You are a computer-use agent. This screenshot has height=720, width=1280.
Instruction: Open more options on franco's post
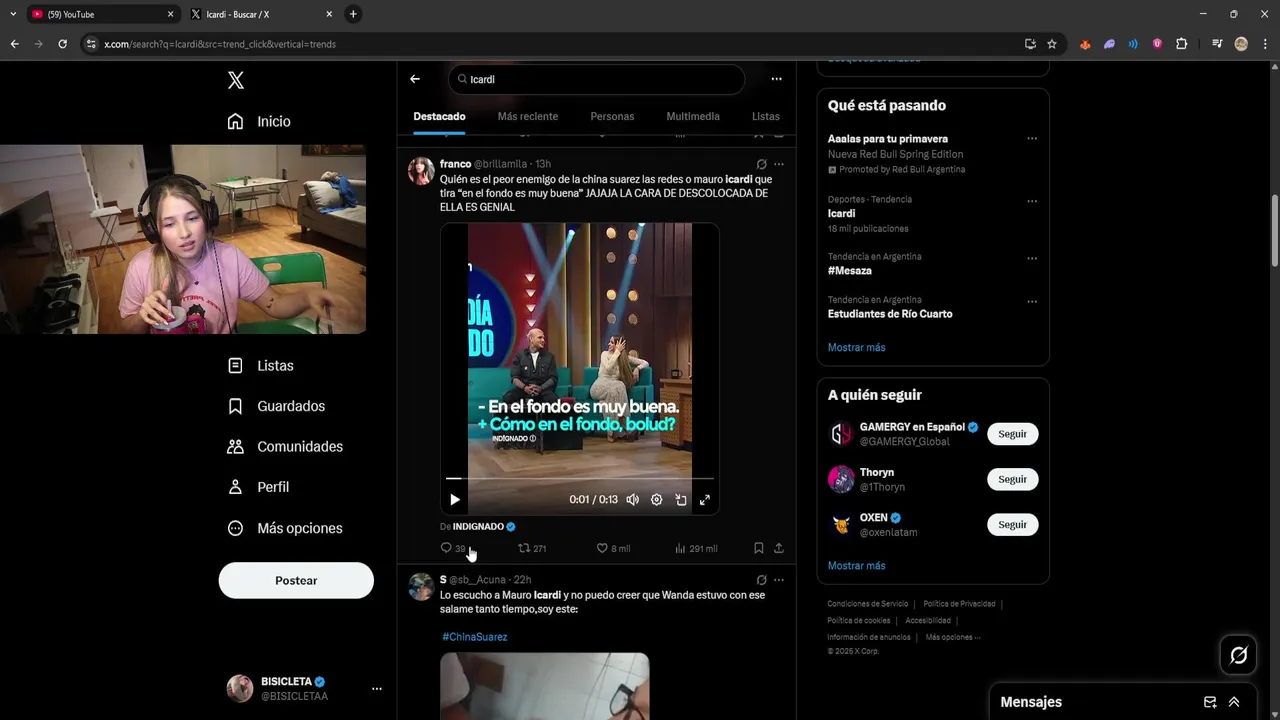pyautogui.click(x=779, y=164)
